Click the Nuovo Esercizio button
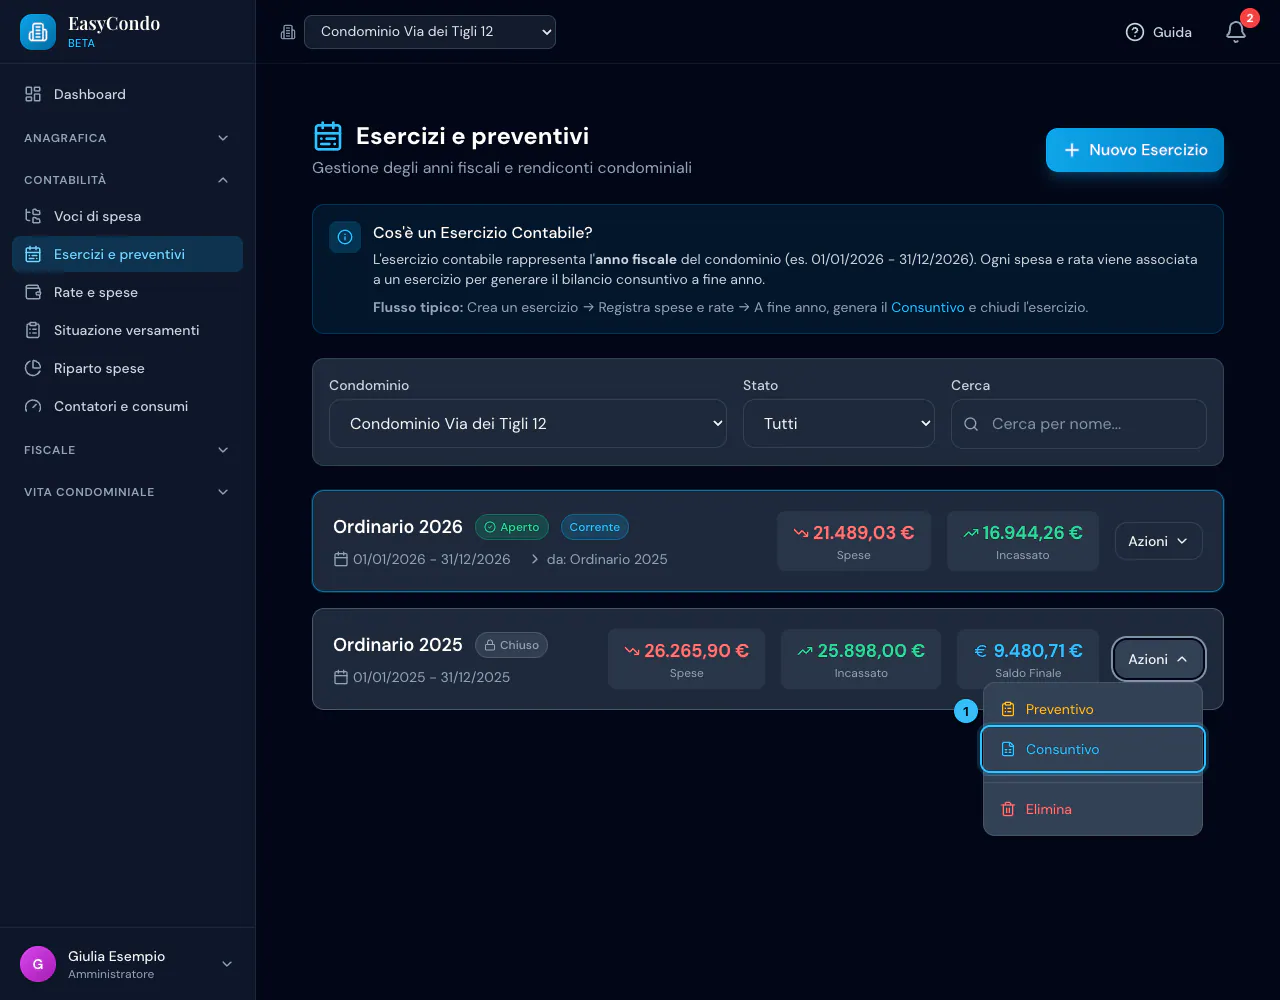The height and width of the screenshot is (1000, 1280). coord(1134,150)
